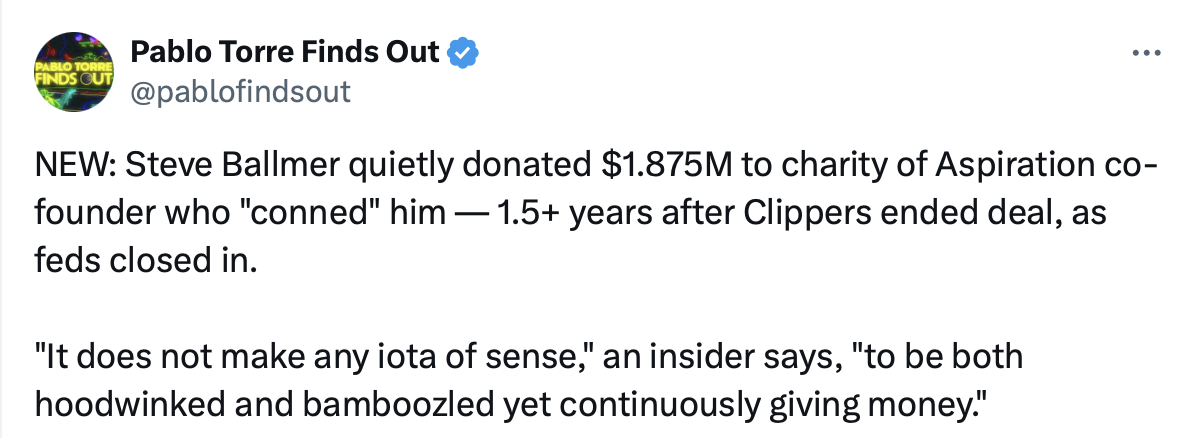Open the @pablofindsout handle link

(x=241, y=91)
